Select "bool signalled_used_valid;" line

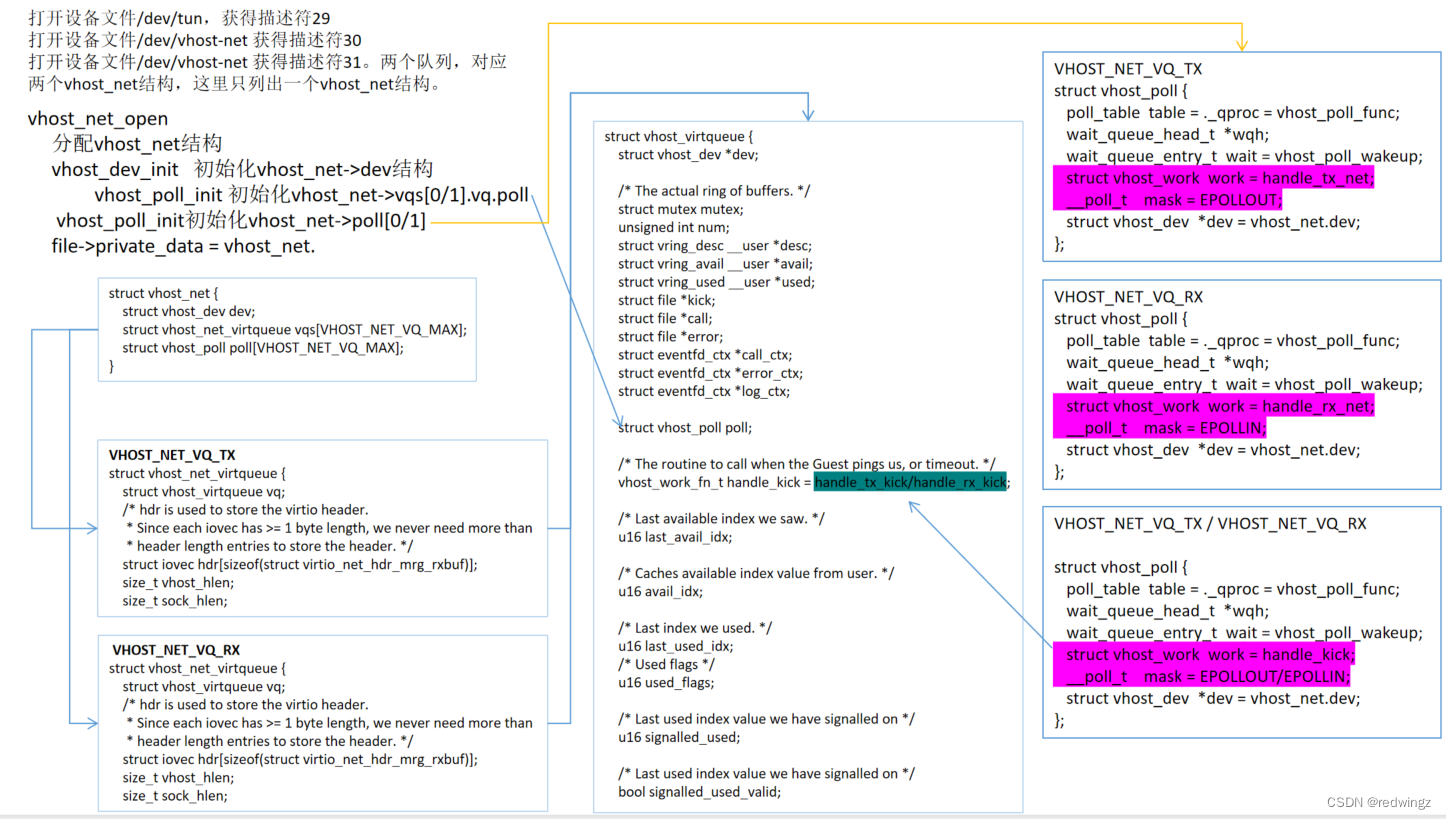tap(699, 791)
